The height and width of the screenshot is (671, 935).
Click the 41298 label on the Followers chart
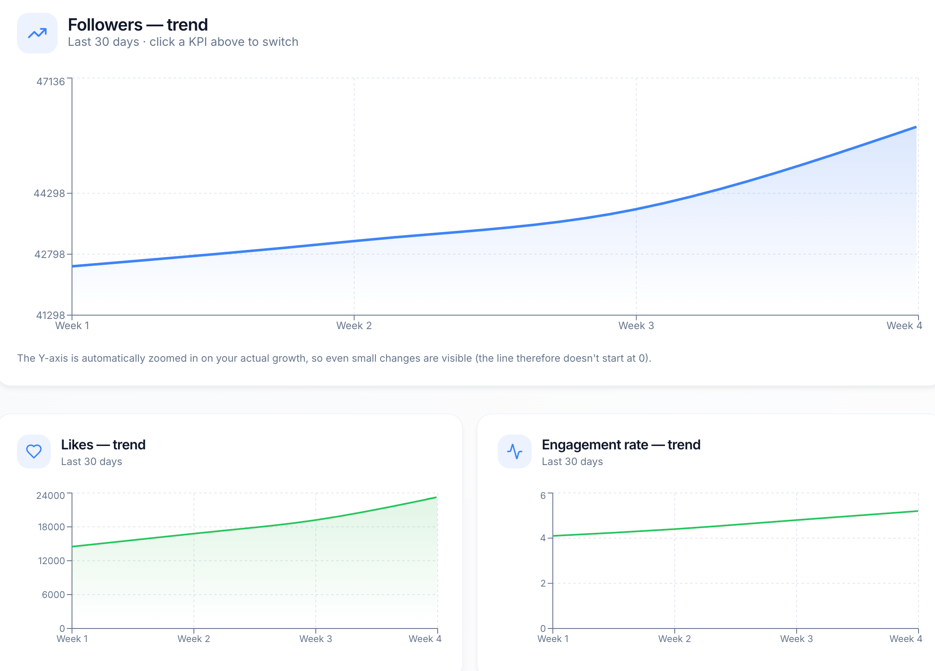[50, 315]
